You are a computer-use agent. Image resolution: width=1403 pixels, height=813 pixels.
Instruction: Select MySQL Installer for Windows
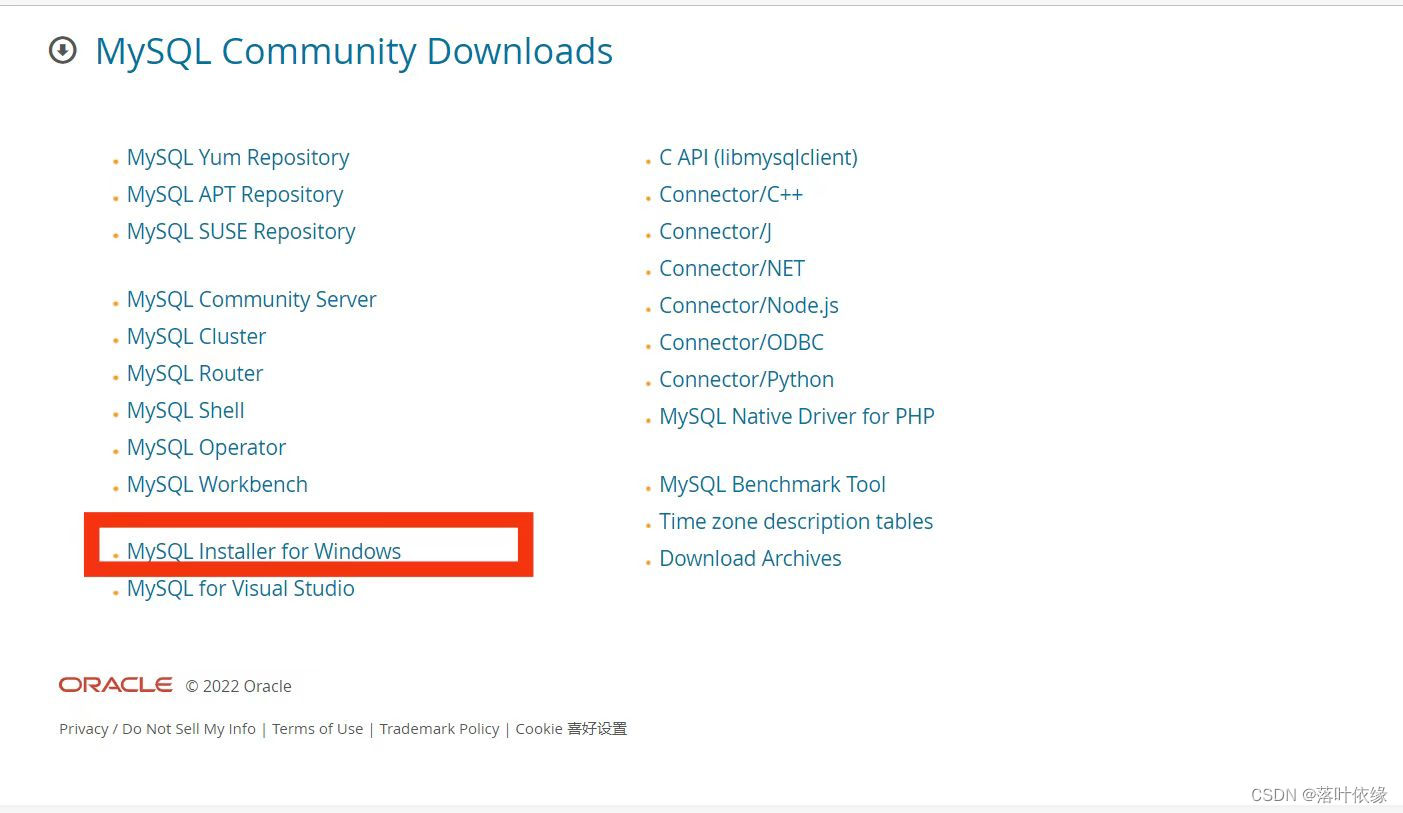[264, 551]
